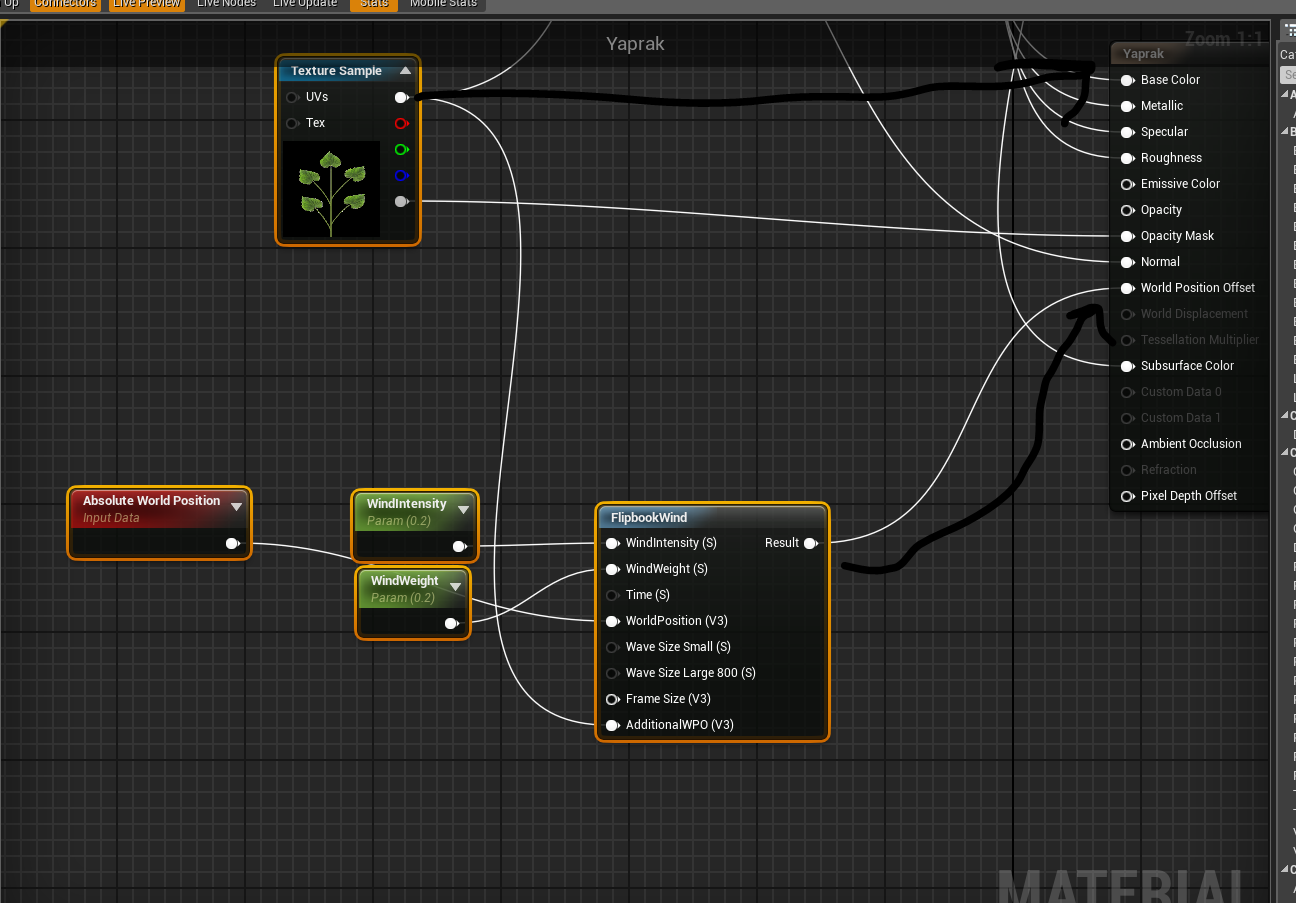Click the Frame Size (V3) input pin

click(x=612, y=699)
